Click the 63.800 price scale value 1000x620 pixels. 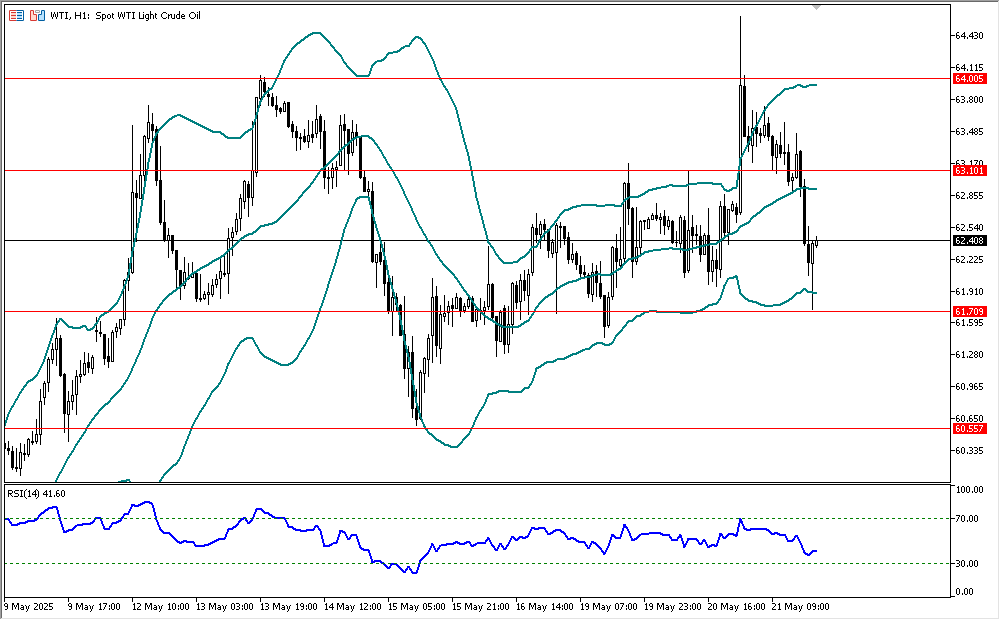coord(969,100)
